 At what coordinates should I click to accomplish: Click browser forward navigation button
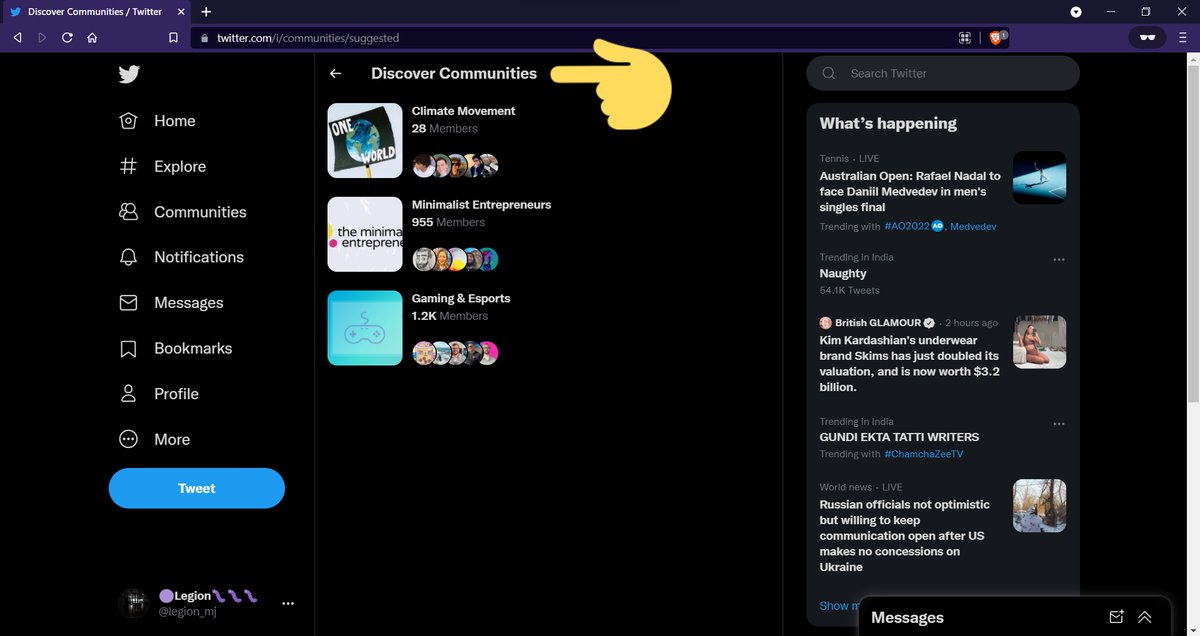(42, 38)
